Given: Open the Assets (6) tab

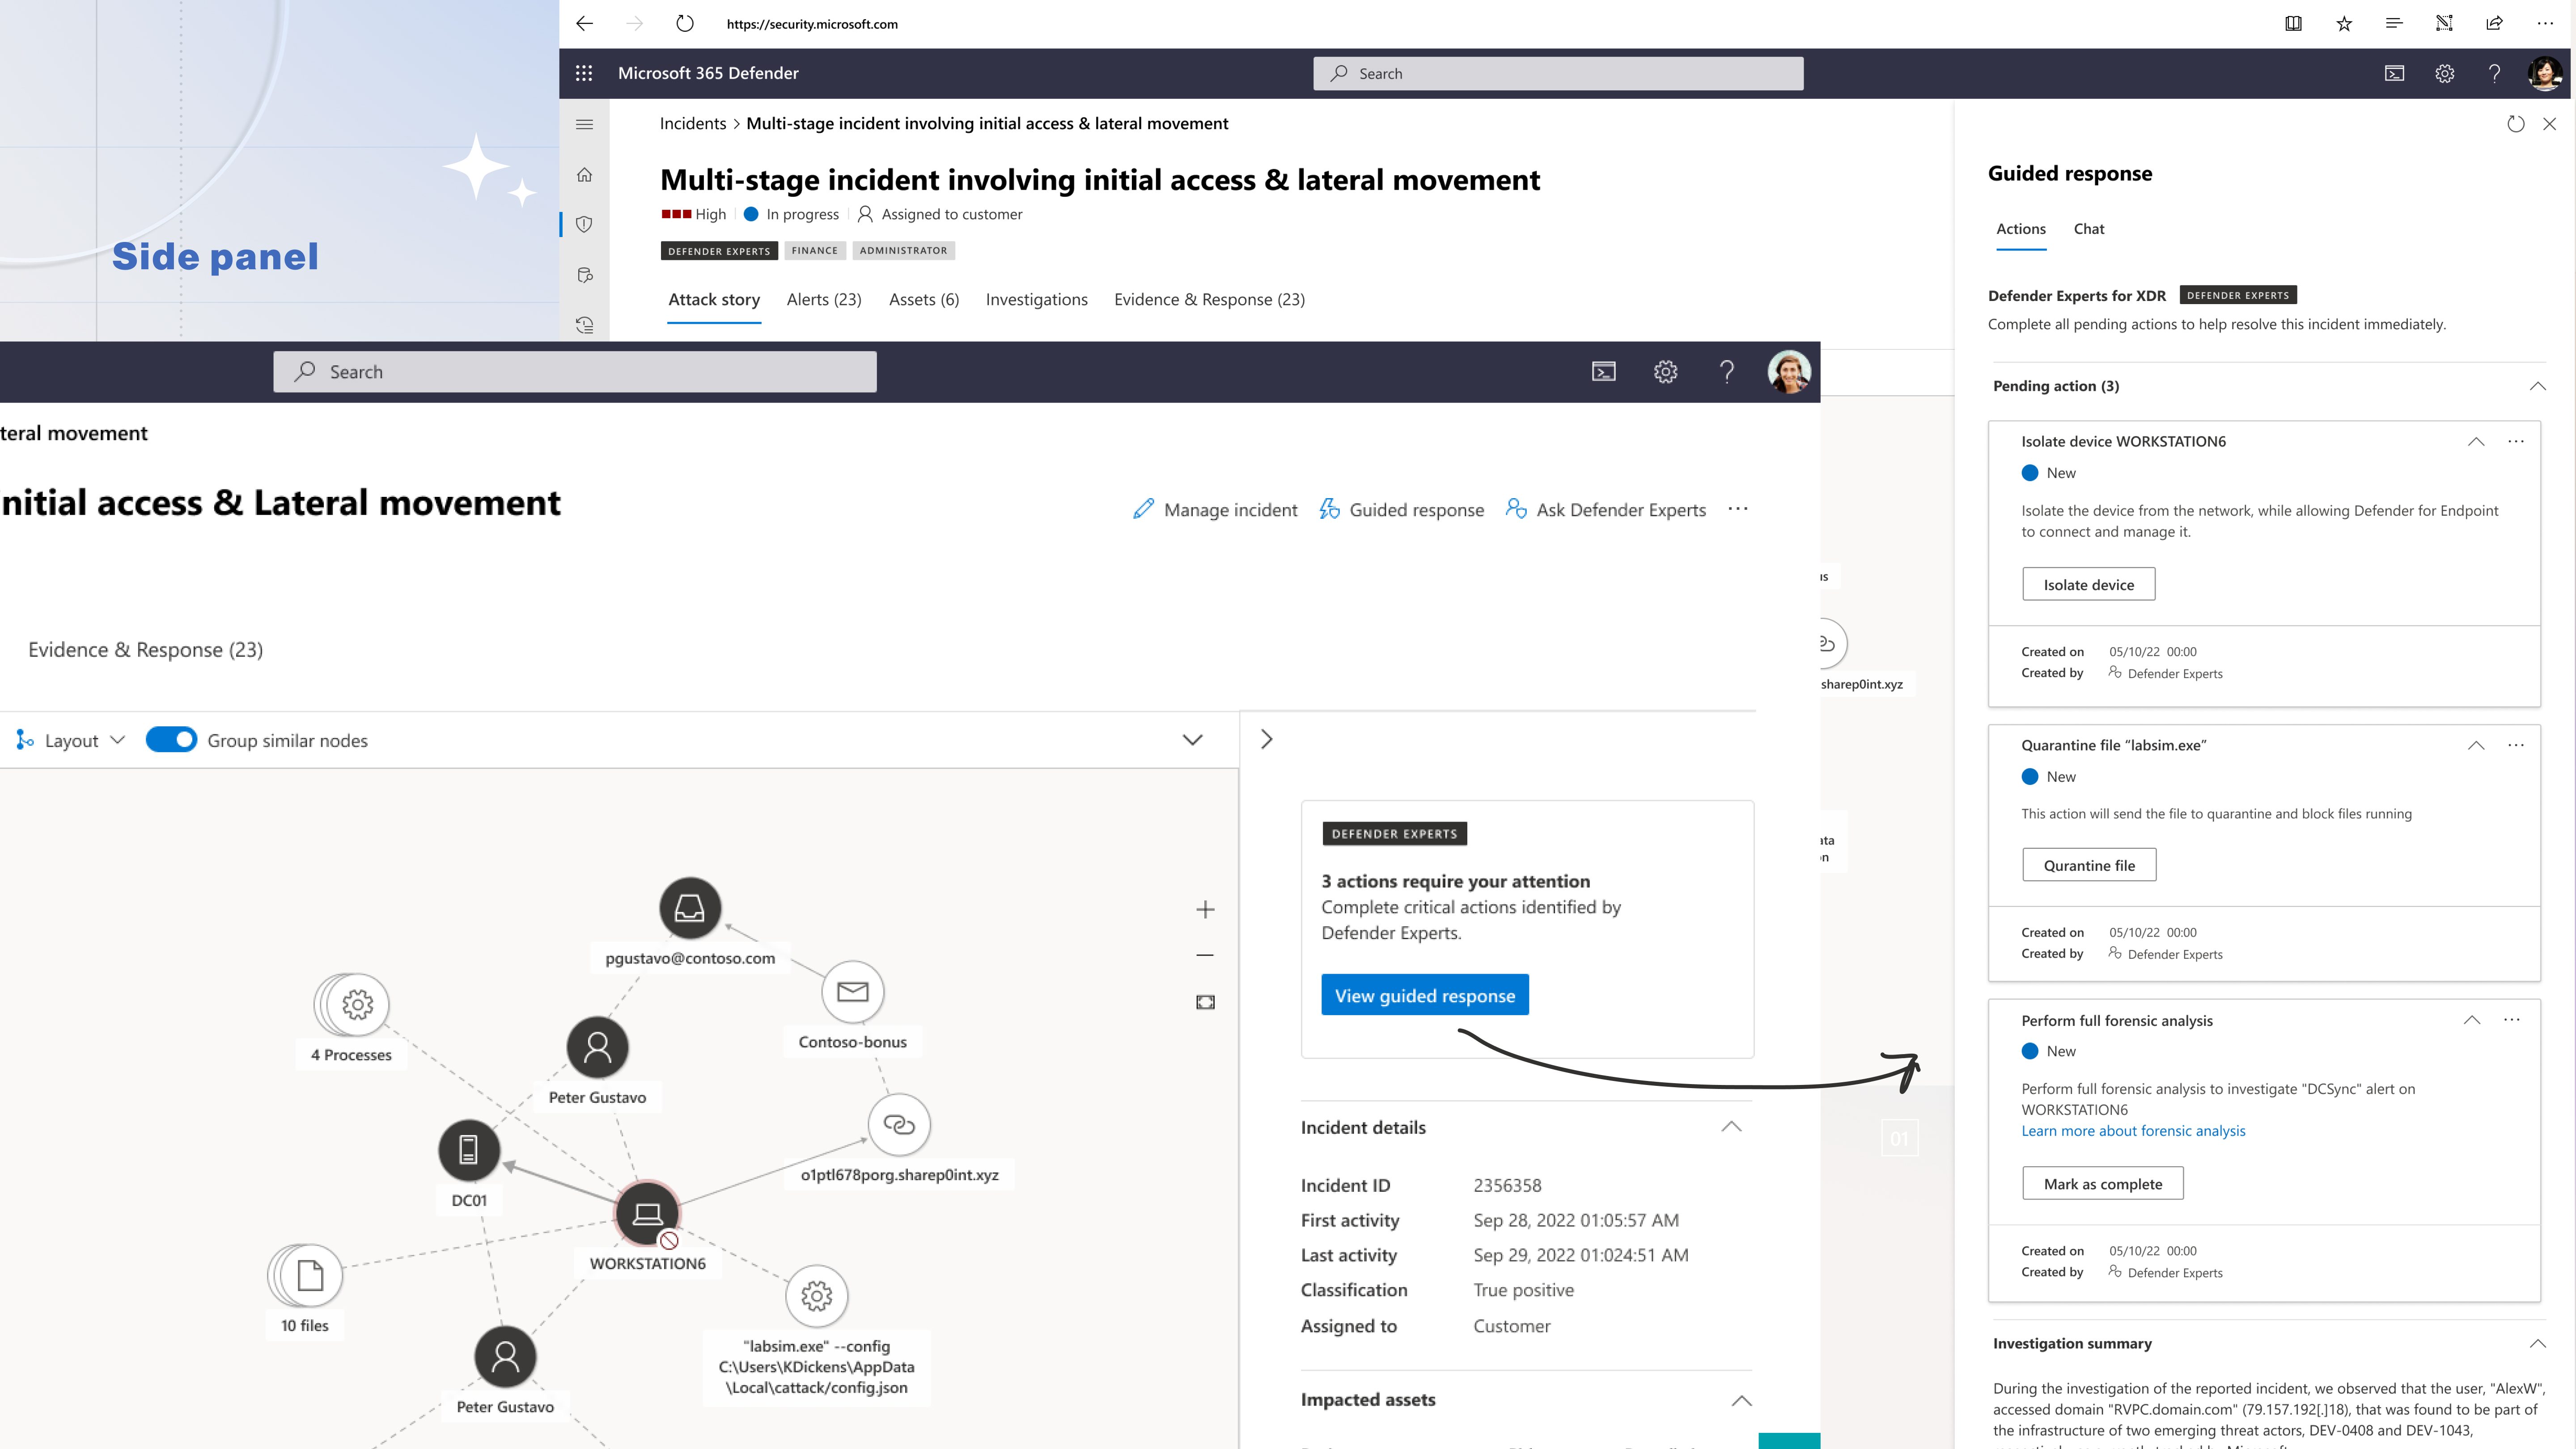Looking at the screenshot, I should 924,300.
